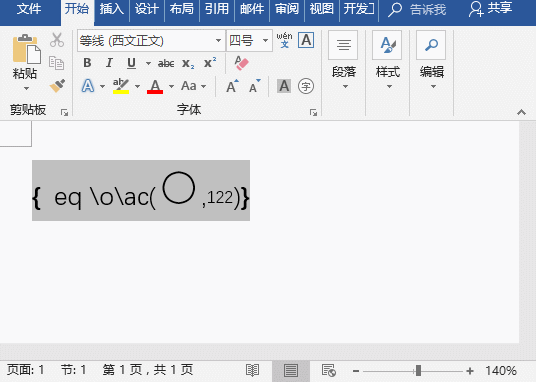
Task: Switch to the 设计 Design tab
Action: pyautogui.click(x=147, y=9)
